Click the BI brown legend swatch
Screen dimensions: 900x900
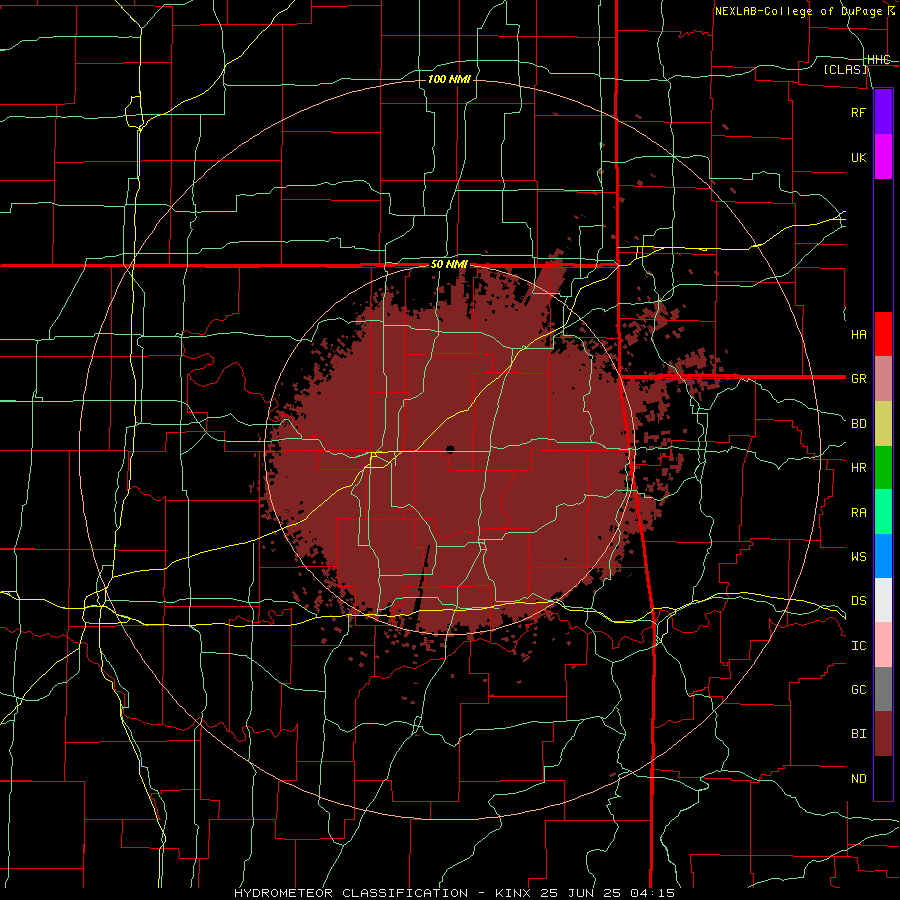(x=883, y=734)
